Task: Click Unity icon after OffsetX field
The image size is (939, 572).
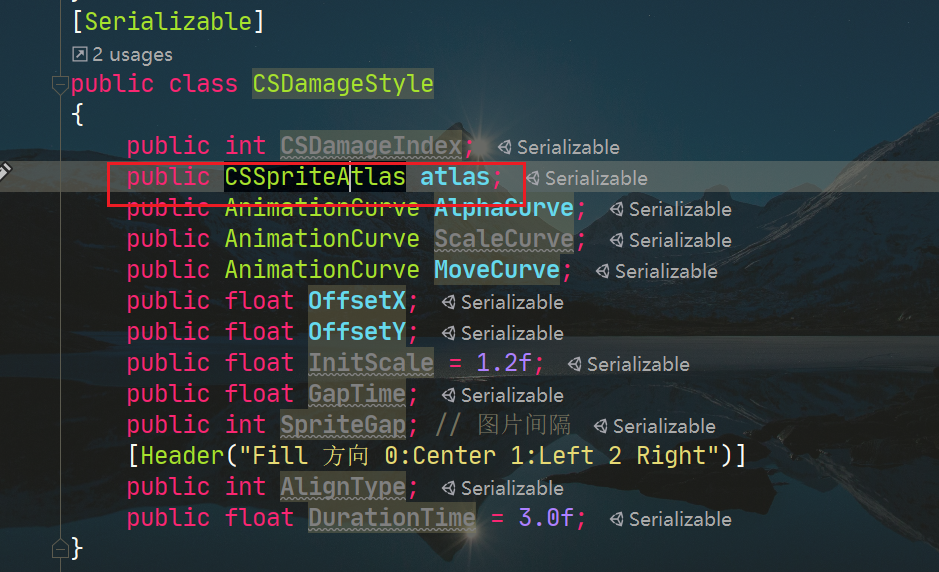Action: tap(449, 302)
